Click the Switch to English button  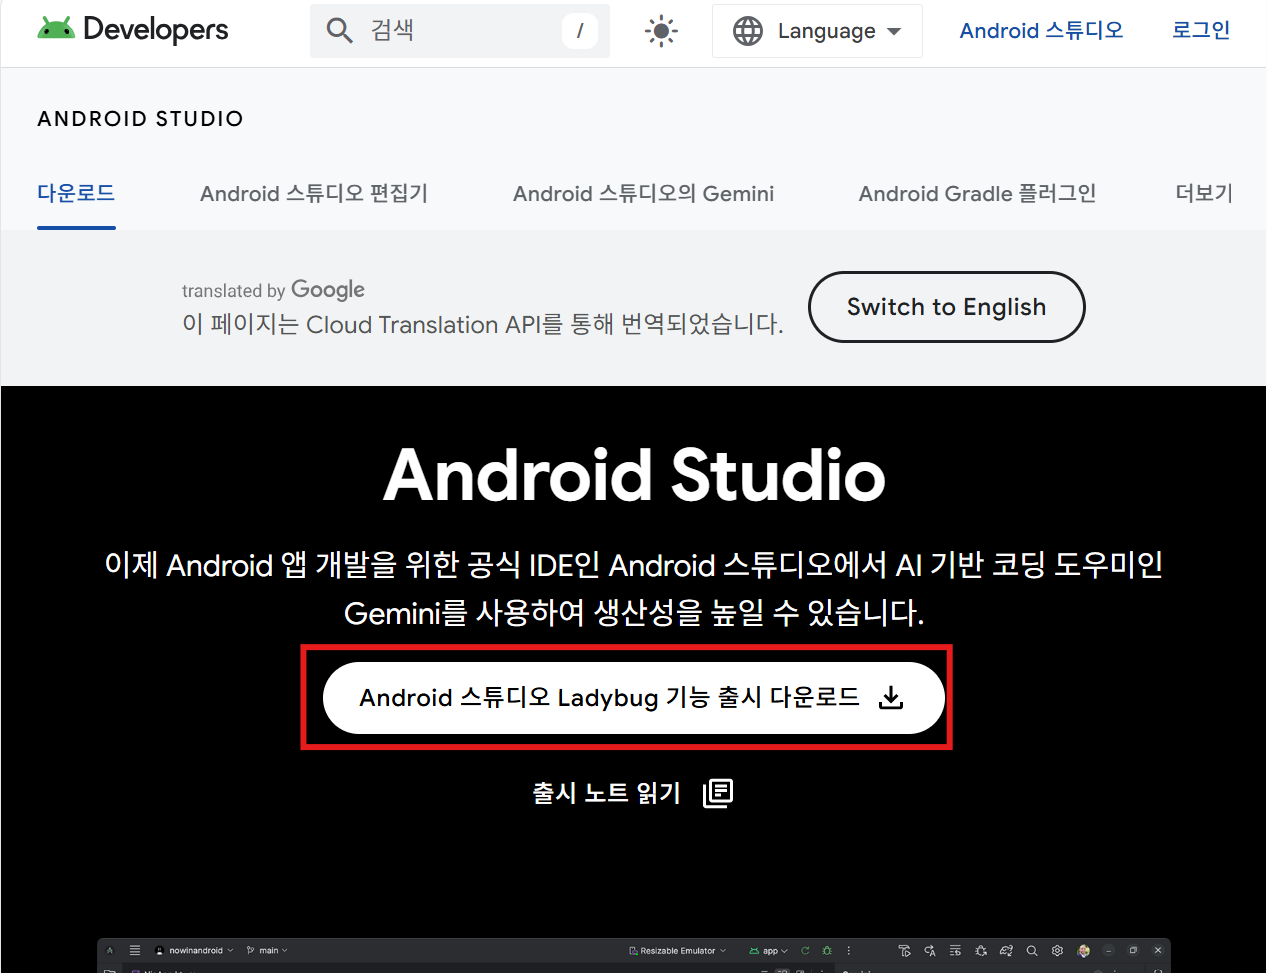click(946, 307)
